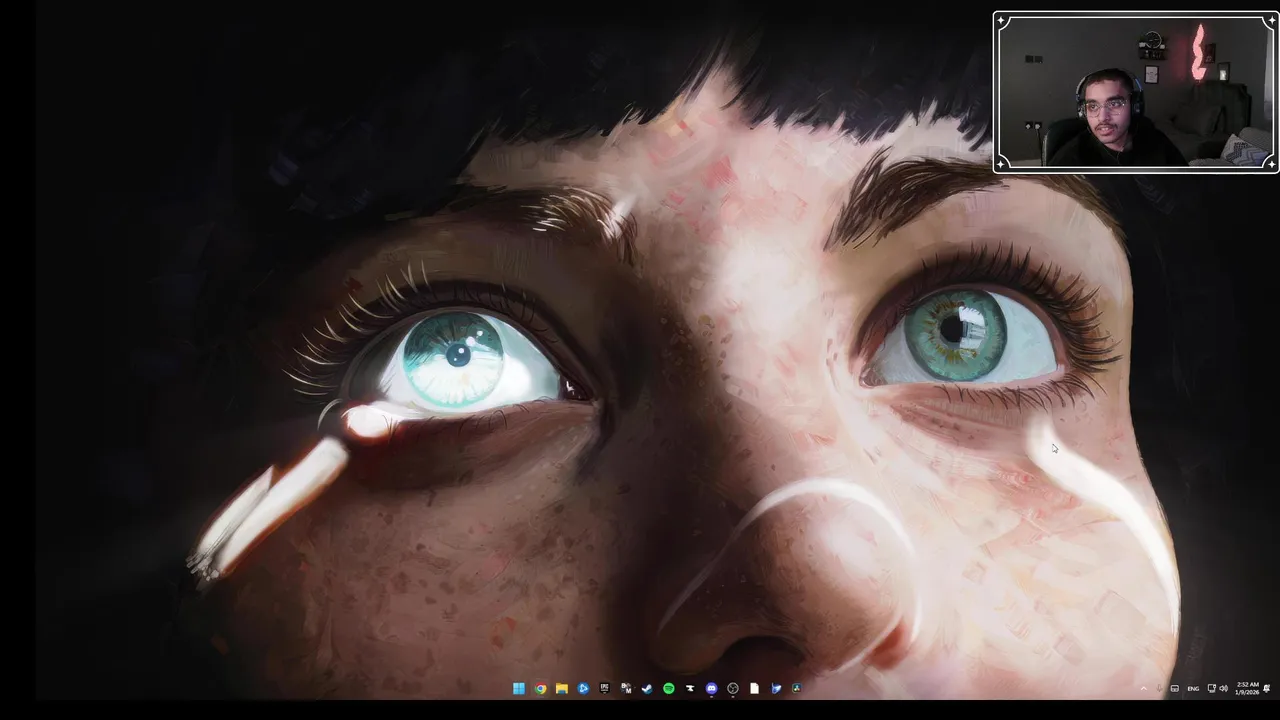
Task: Open the notification bell in the tray
Action: (x=1267, y=688)
